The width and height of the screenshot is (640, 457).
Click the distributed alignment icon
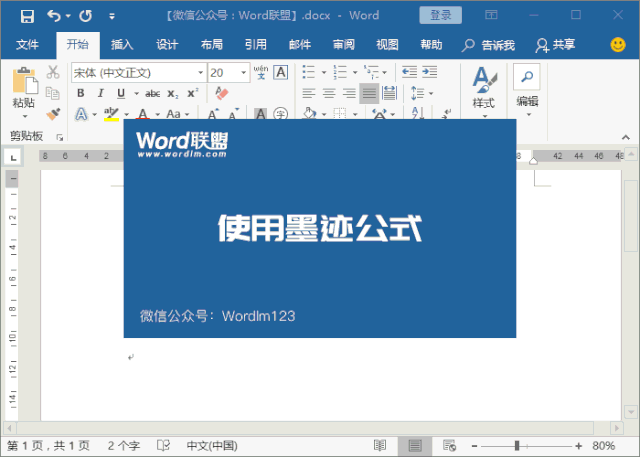[389, 93]
